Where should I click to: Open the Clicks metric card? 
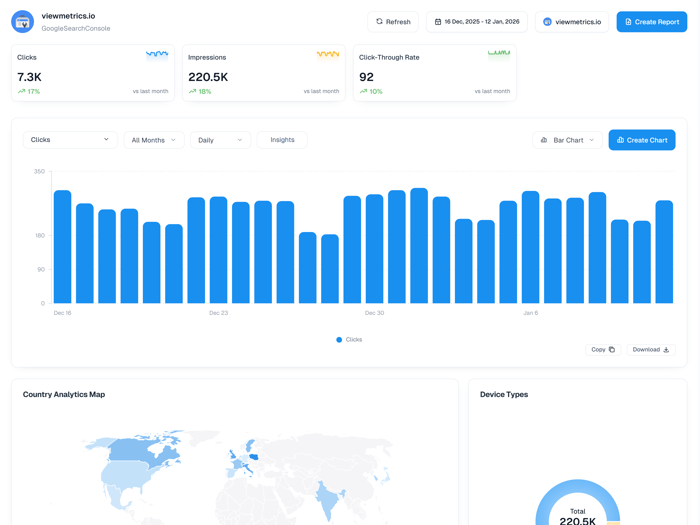coord(93,73)
